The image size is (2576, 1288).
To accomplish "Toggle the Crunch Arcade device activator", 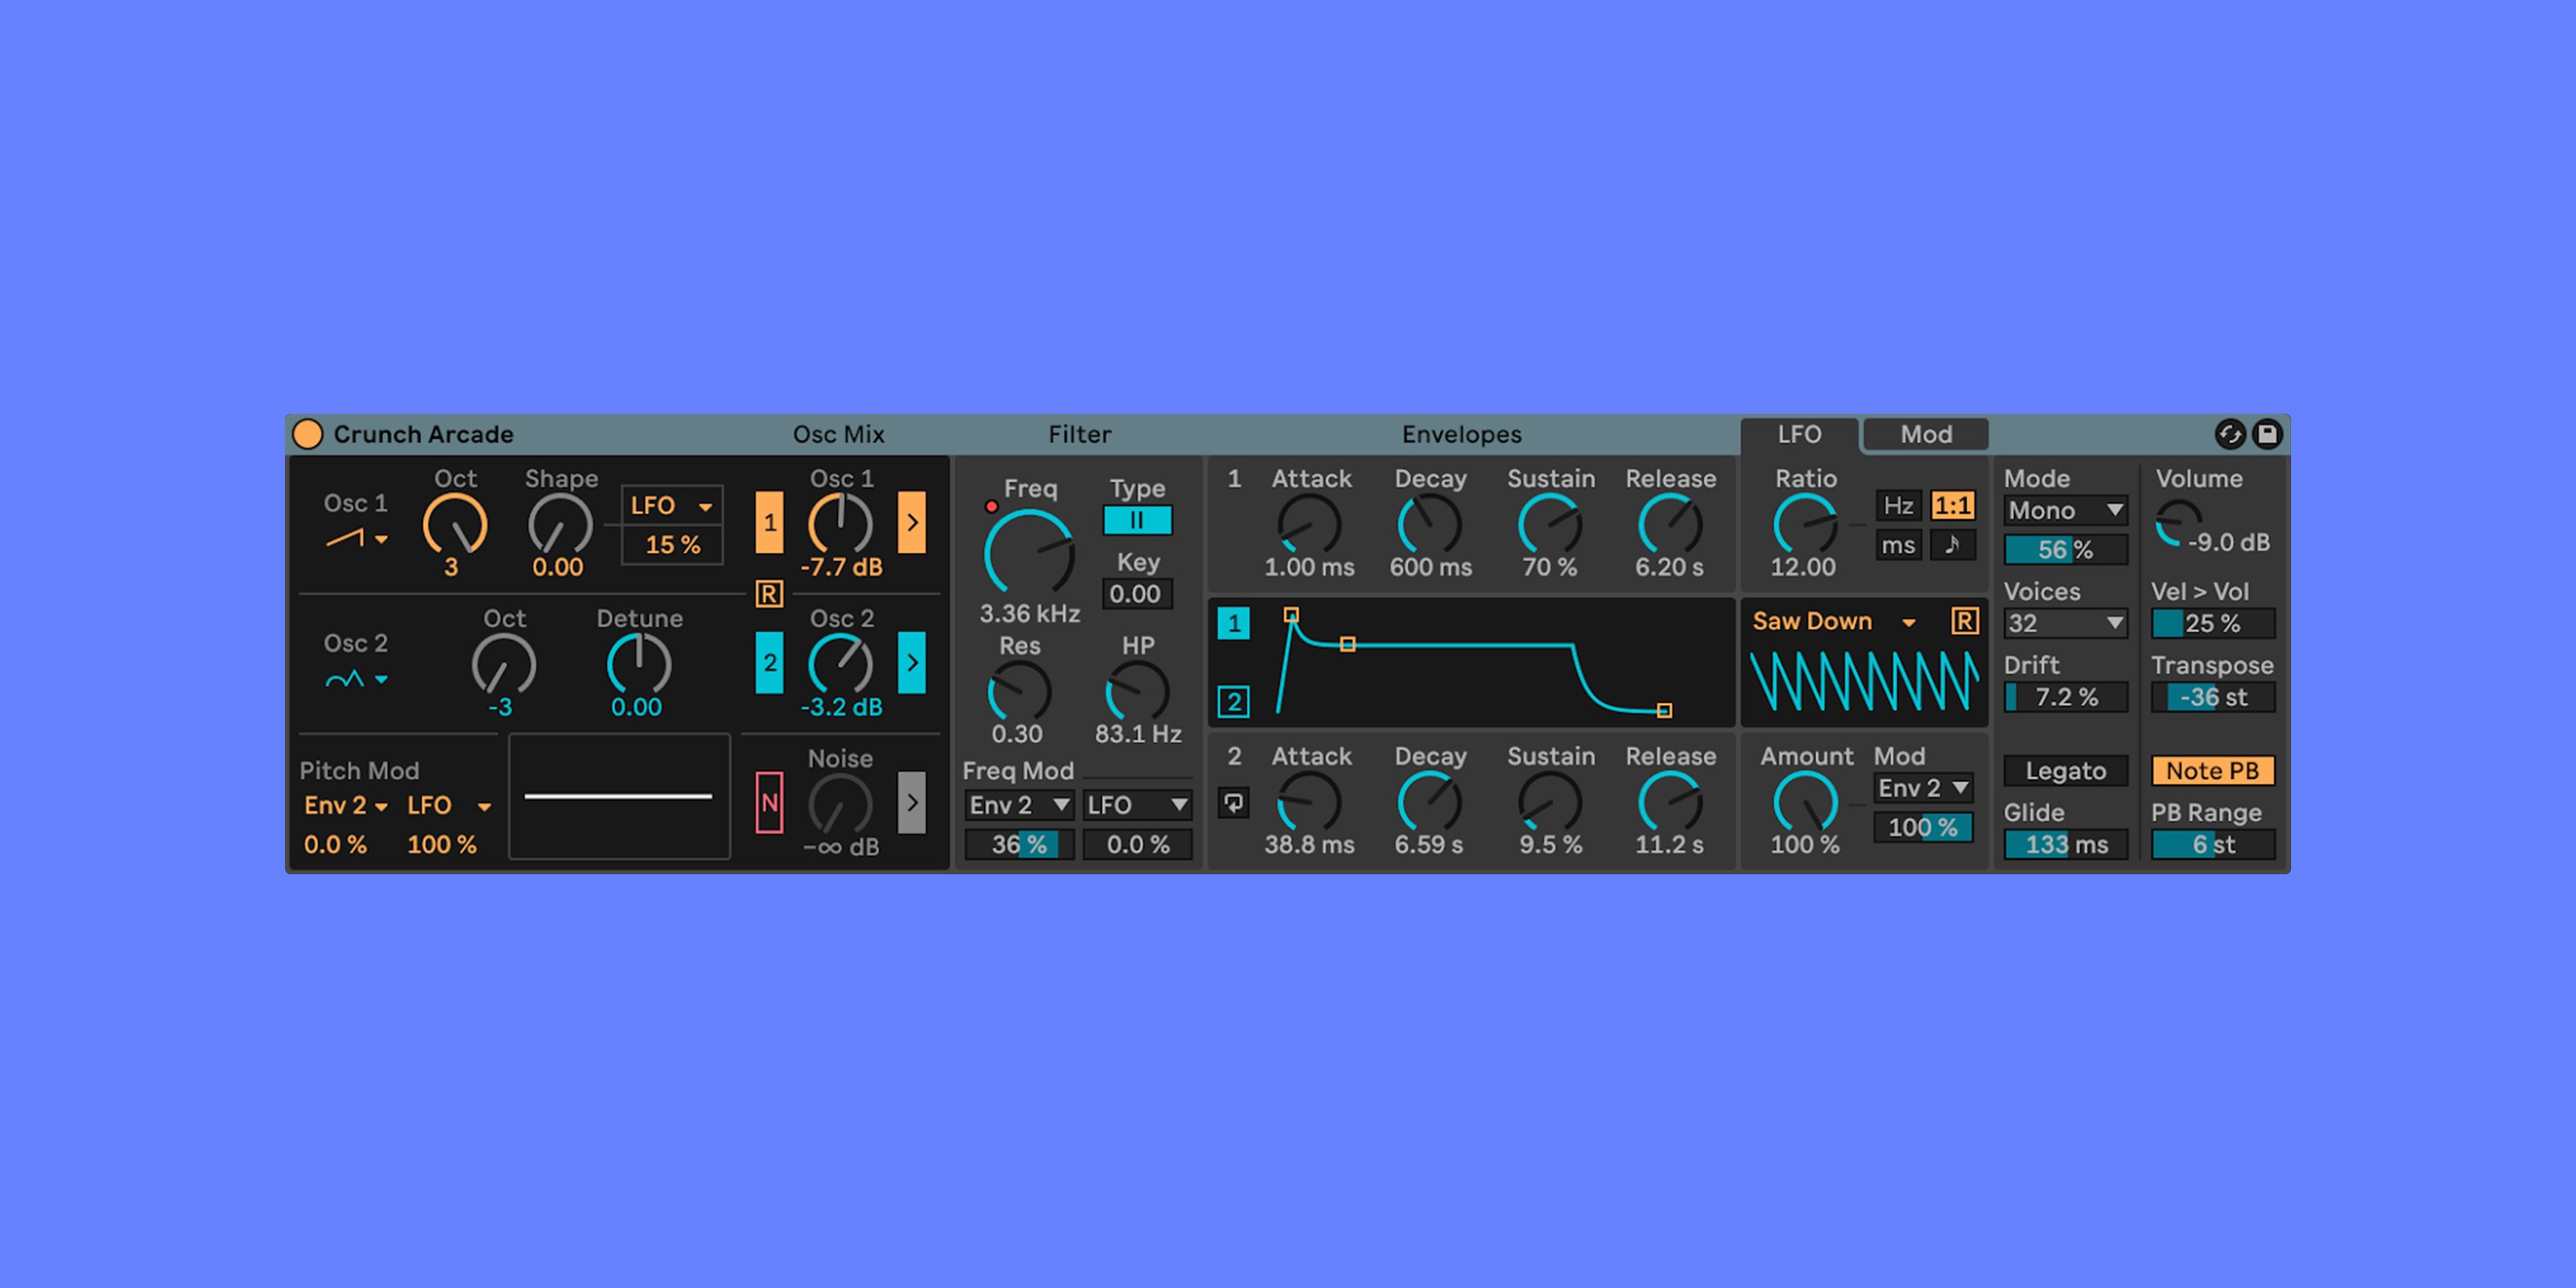I will pyautogui.click(x=308, y=434).
